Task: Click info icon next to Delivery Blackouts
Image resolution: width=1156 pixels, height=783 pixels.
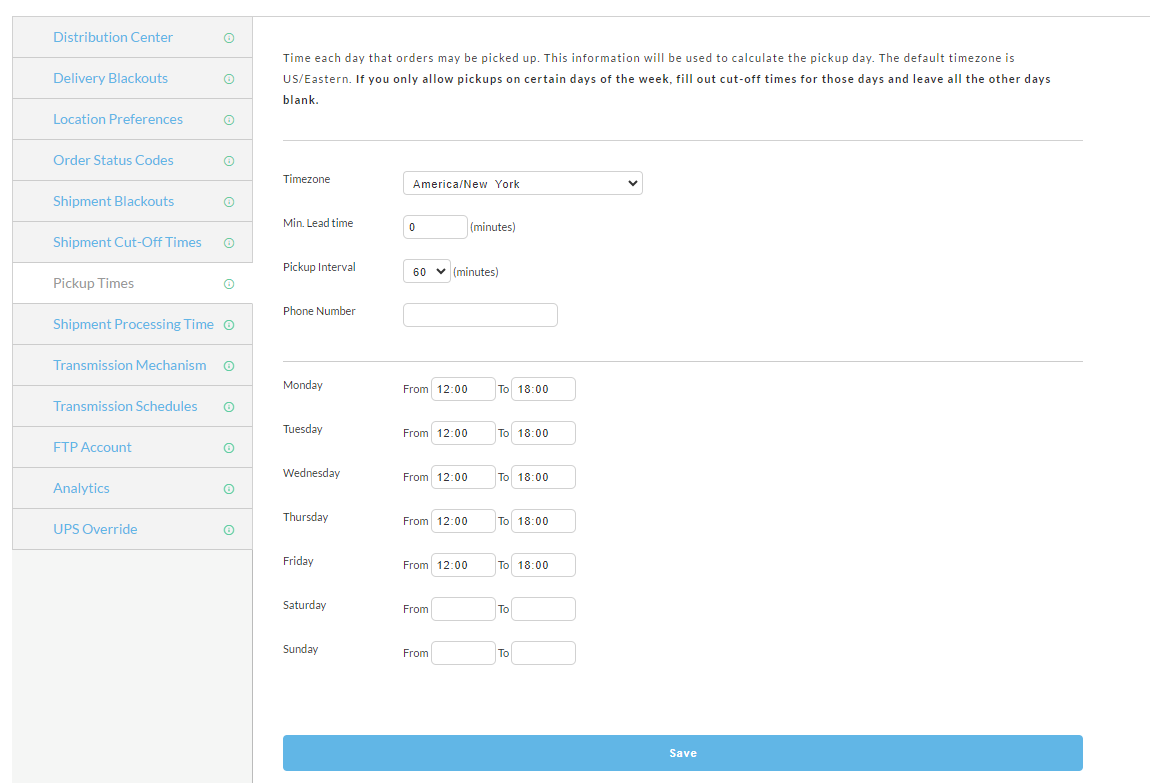Action: pos(229,79)
